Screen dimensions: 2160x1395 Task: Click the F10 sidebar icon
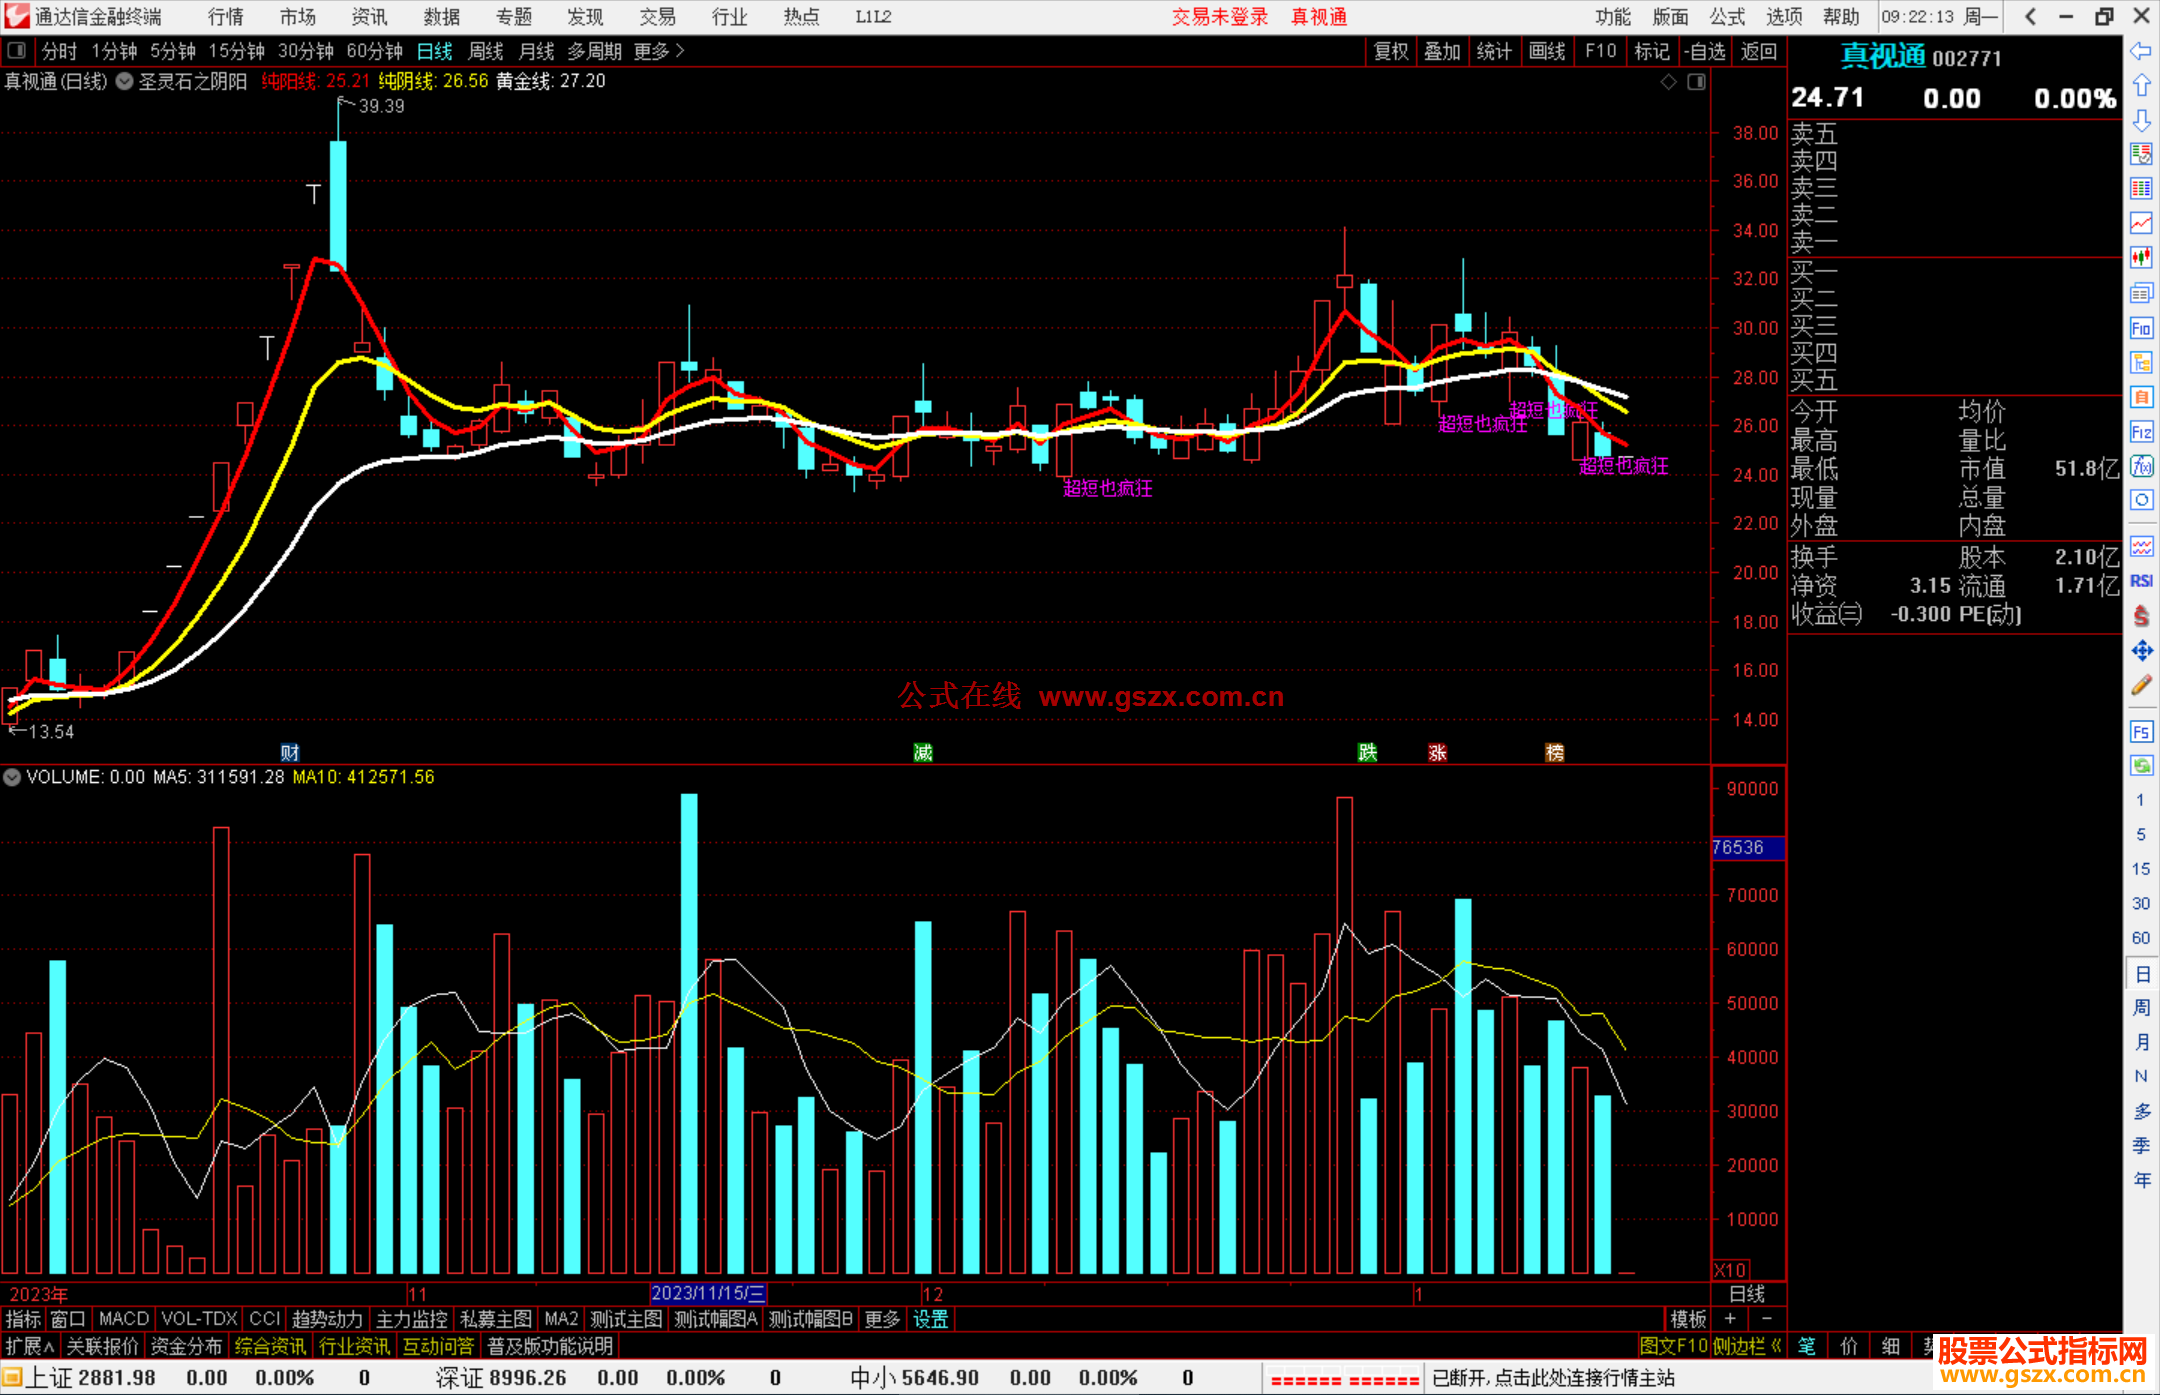pyautogui.click(x=2141, y=328)
